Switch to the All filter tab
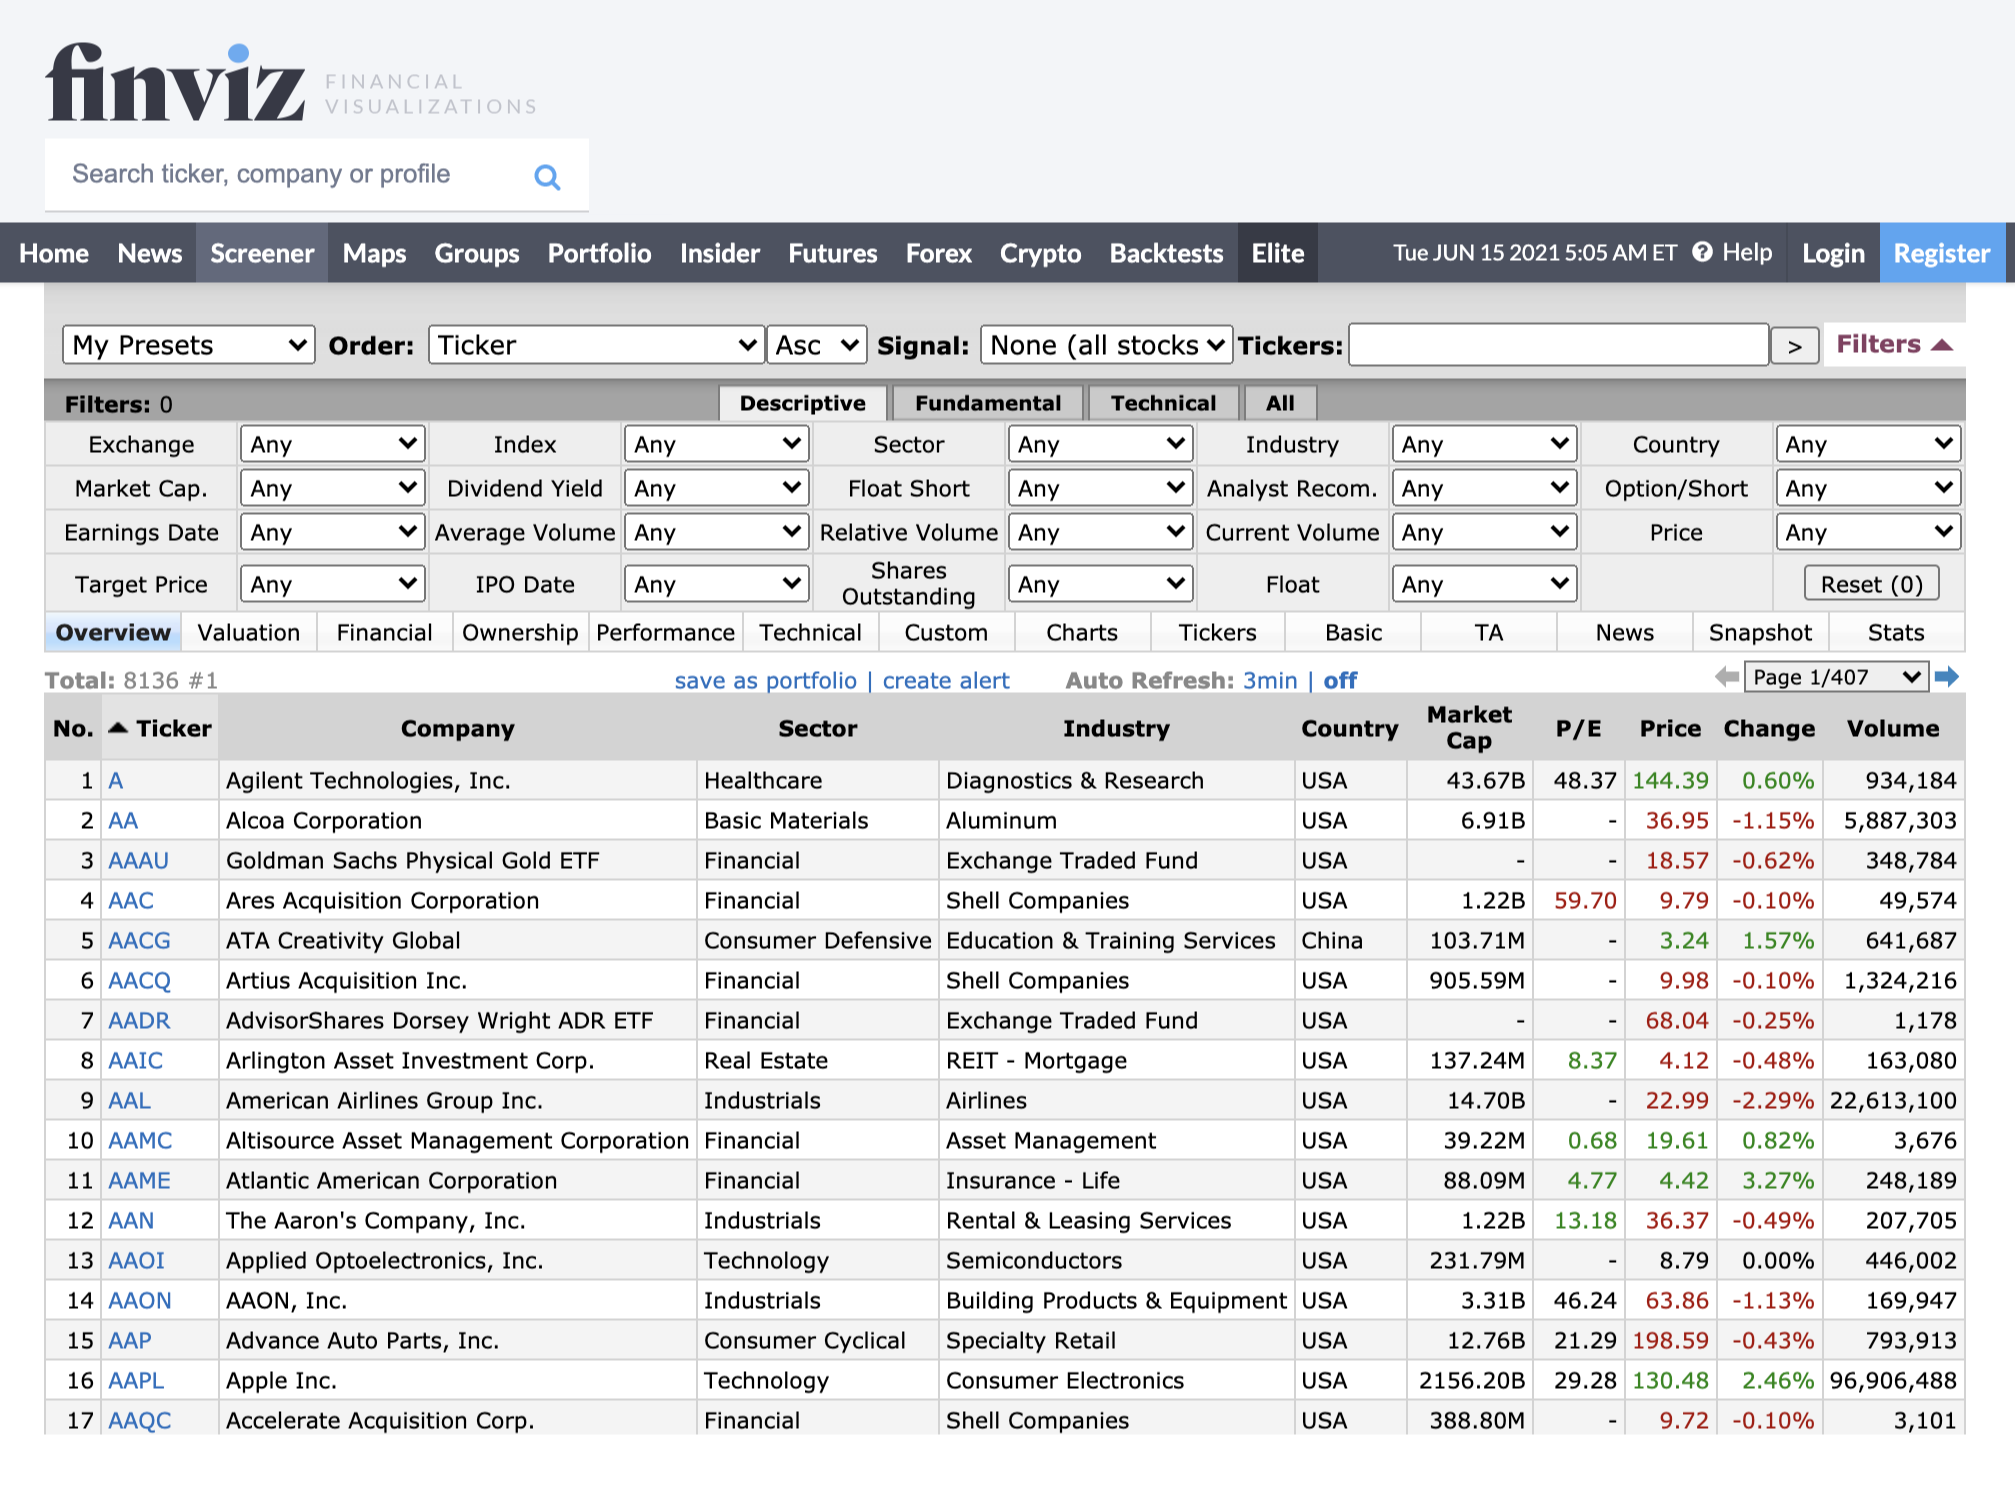 coord(1280,403)
